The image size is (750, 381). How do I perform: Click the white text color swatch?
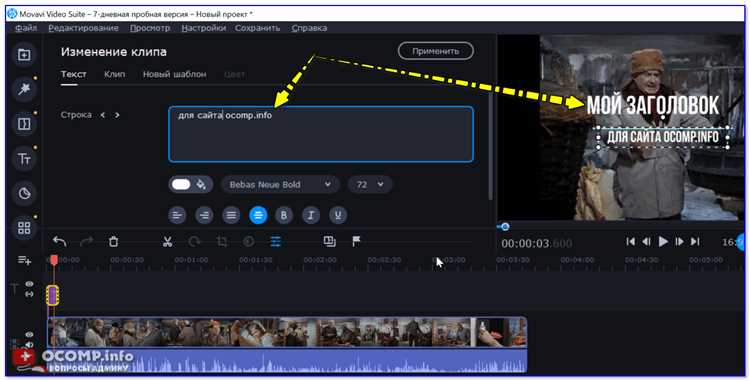pyautogui.click(x=181, y=185)
